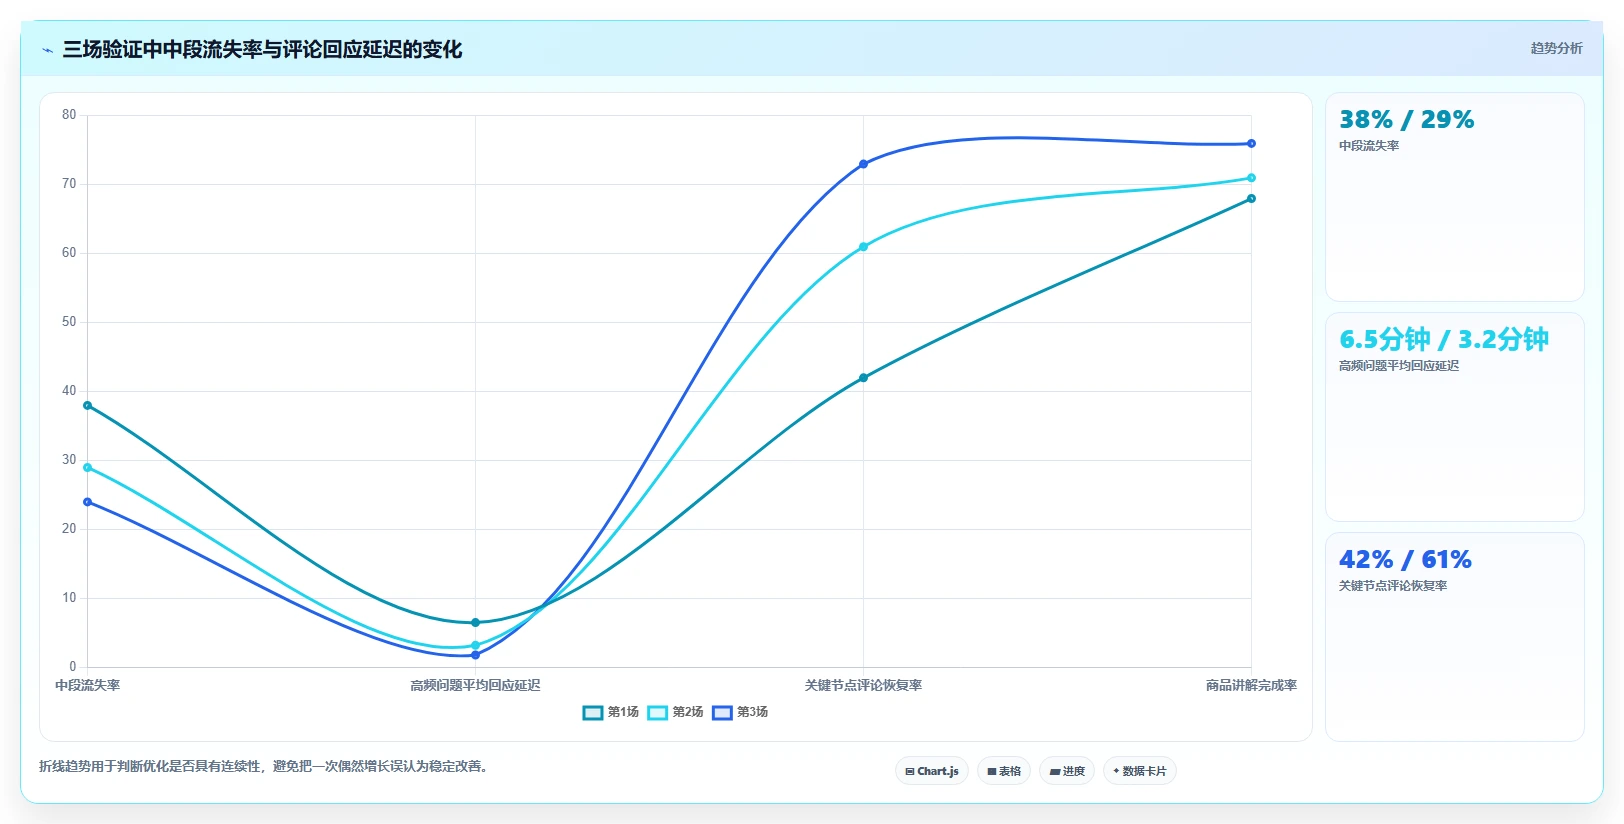Image resolution: width=1624 pixels, height=824 pixels.
Task: Select 第1场 data point at 中段流失率 (38)
Action: pyautogui.click(x=88, y=405)
